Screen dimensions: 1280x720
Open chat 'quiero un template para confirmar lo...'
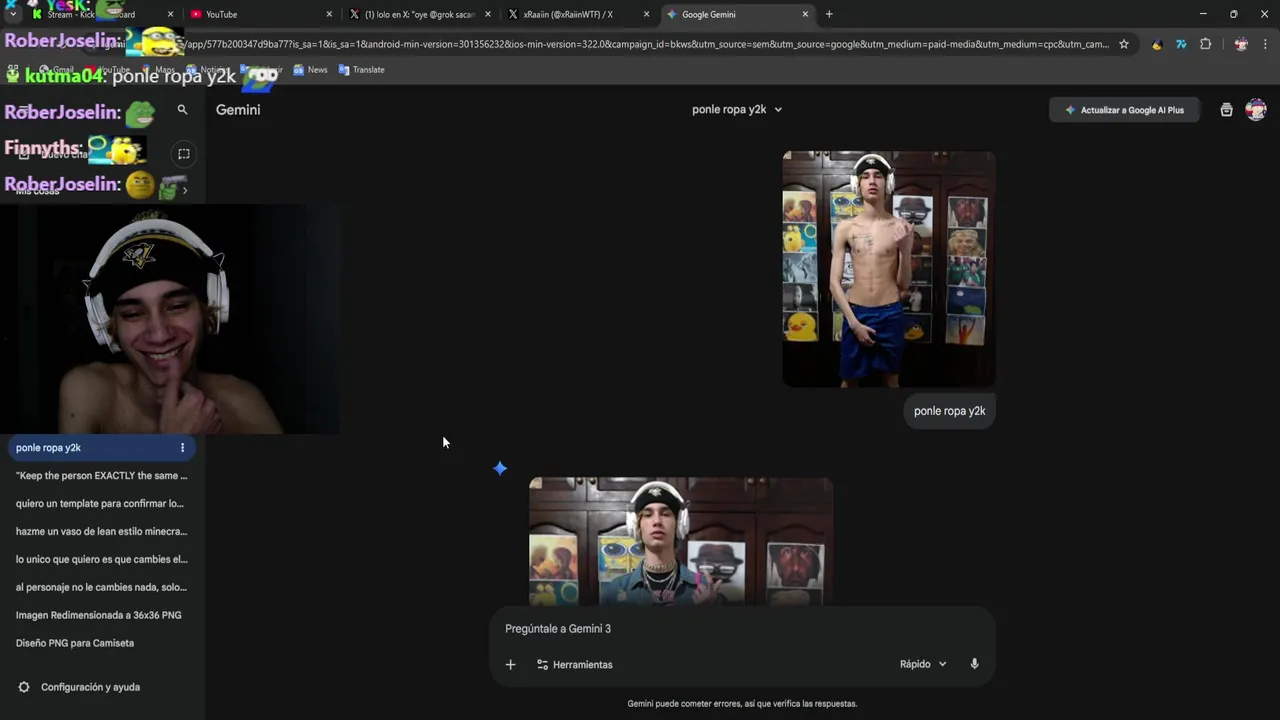pos(102,504)
